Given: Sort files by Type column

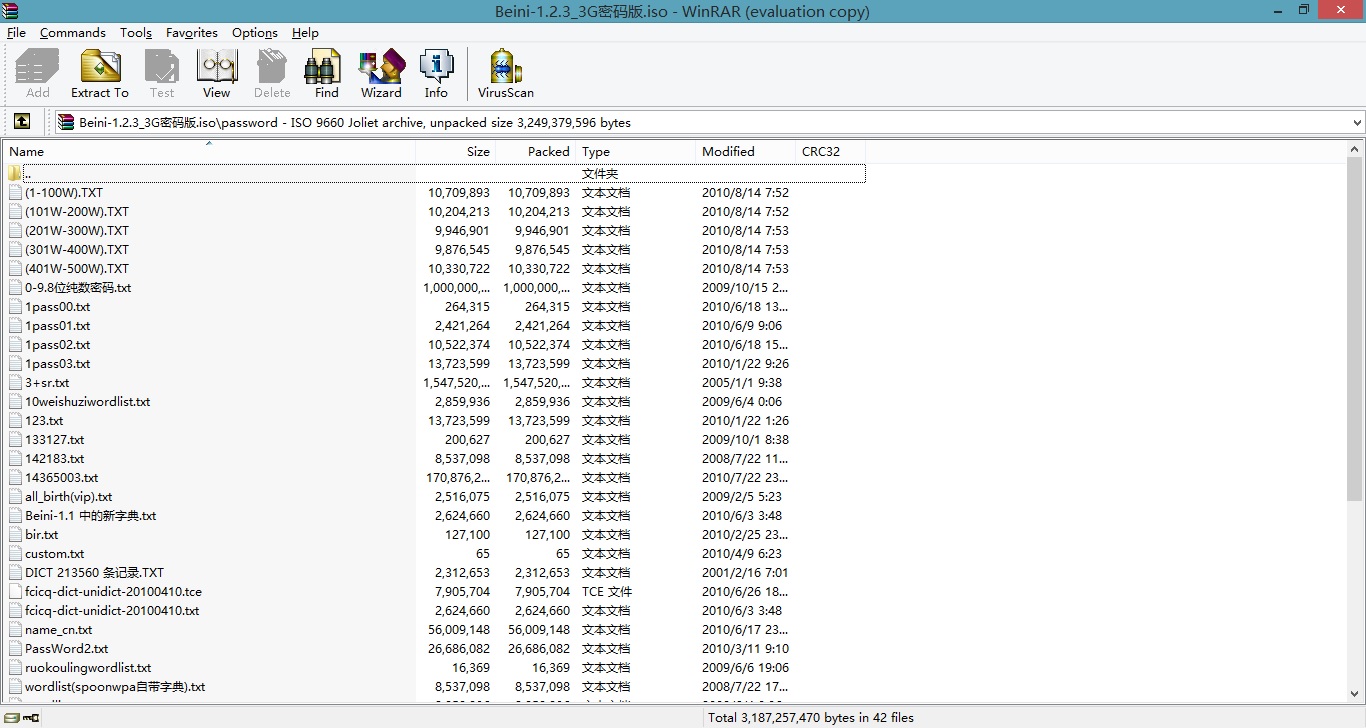Looking at the screenshot, I should click(635, 151).
